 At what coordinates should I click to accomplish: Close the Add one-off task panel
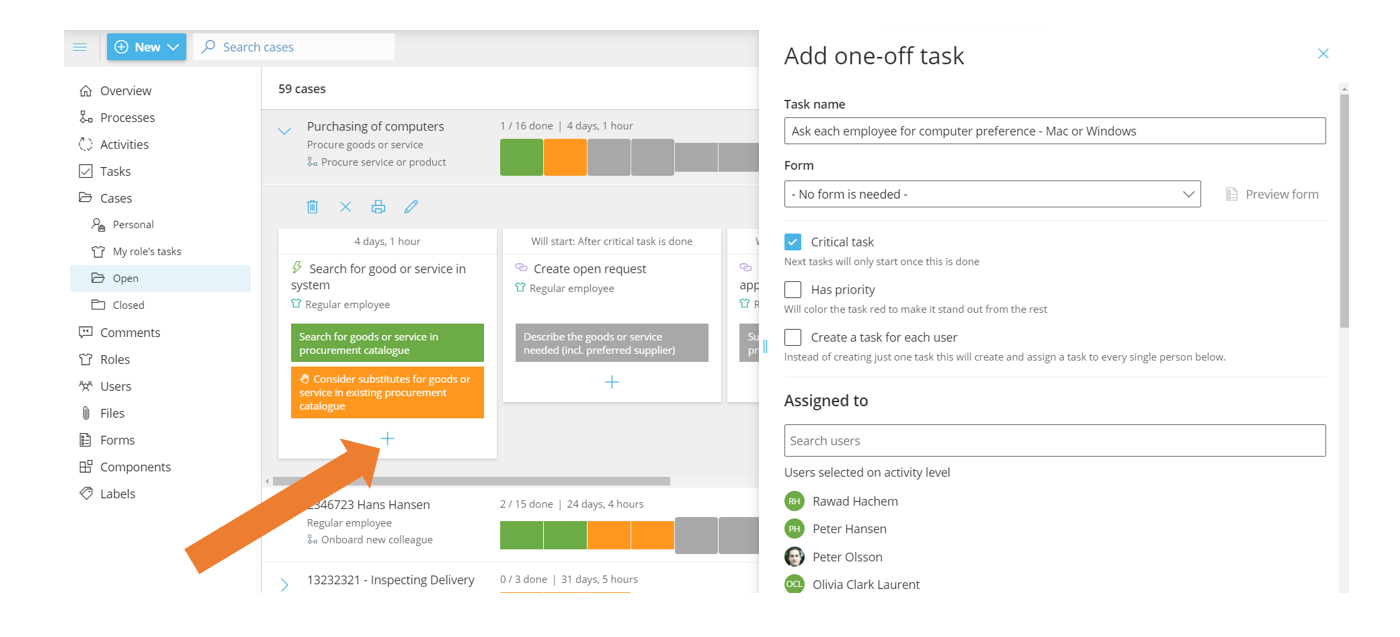(x=1323, y=54)
